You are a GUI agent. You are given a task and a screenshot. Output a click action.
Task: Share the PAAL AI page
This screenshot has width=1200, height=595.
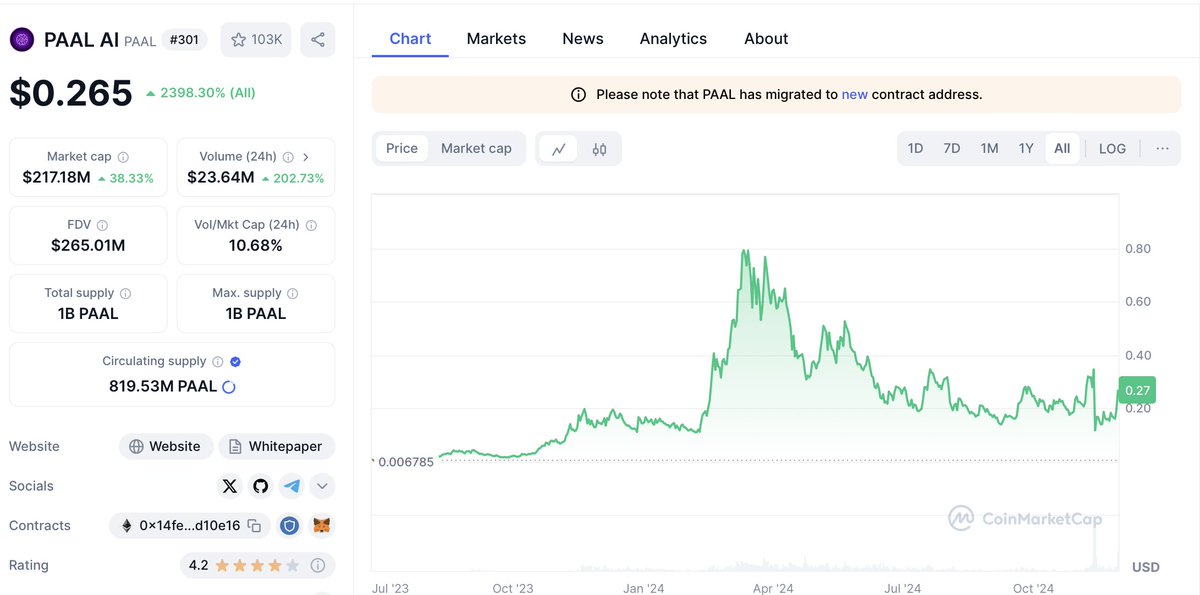317,39
